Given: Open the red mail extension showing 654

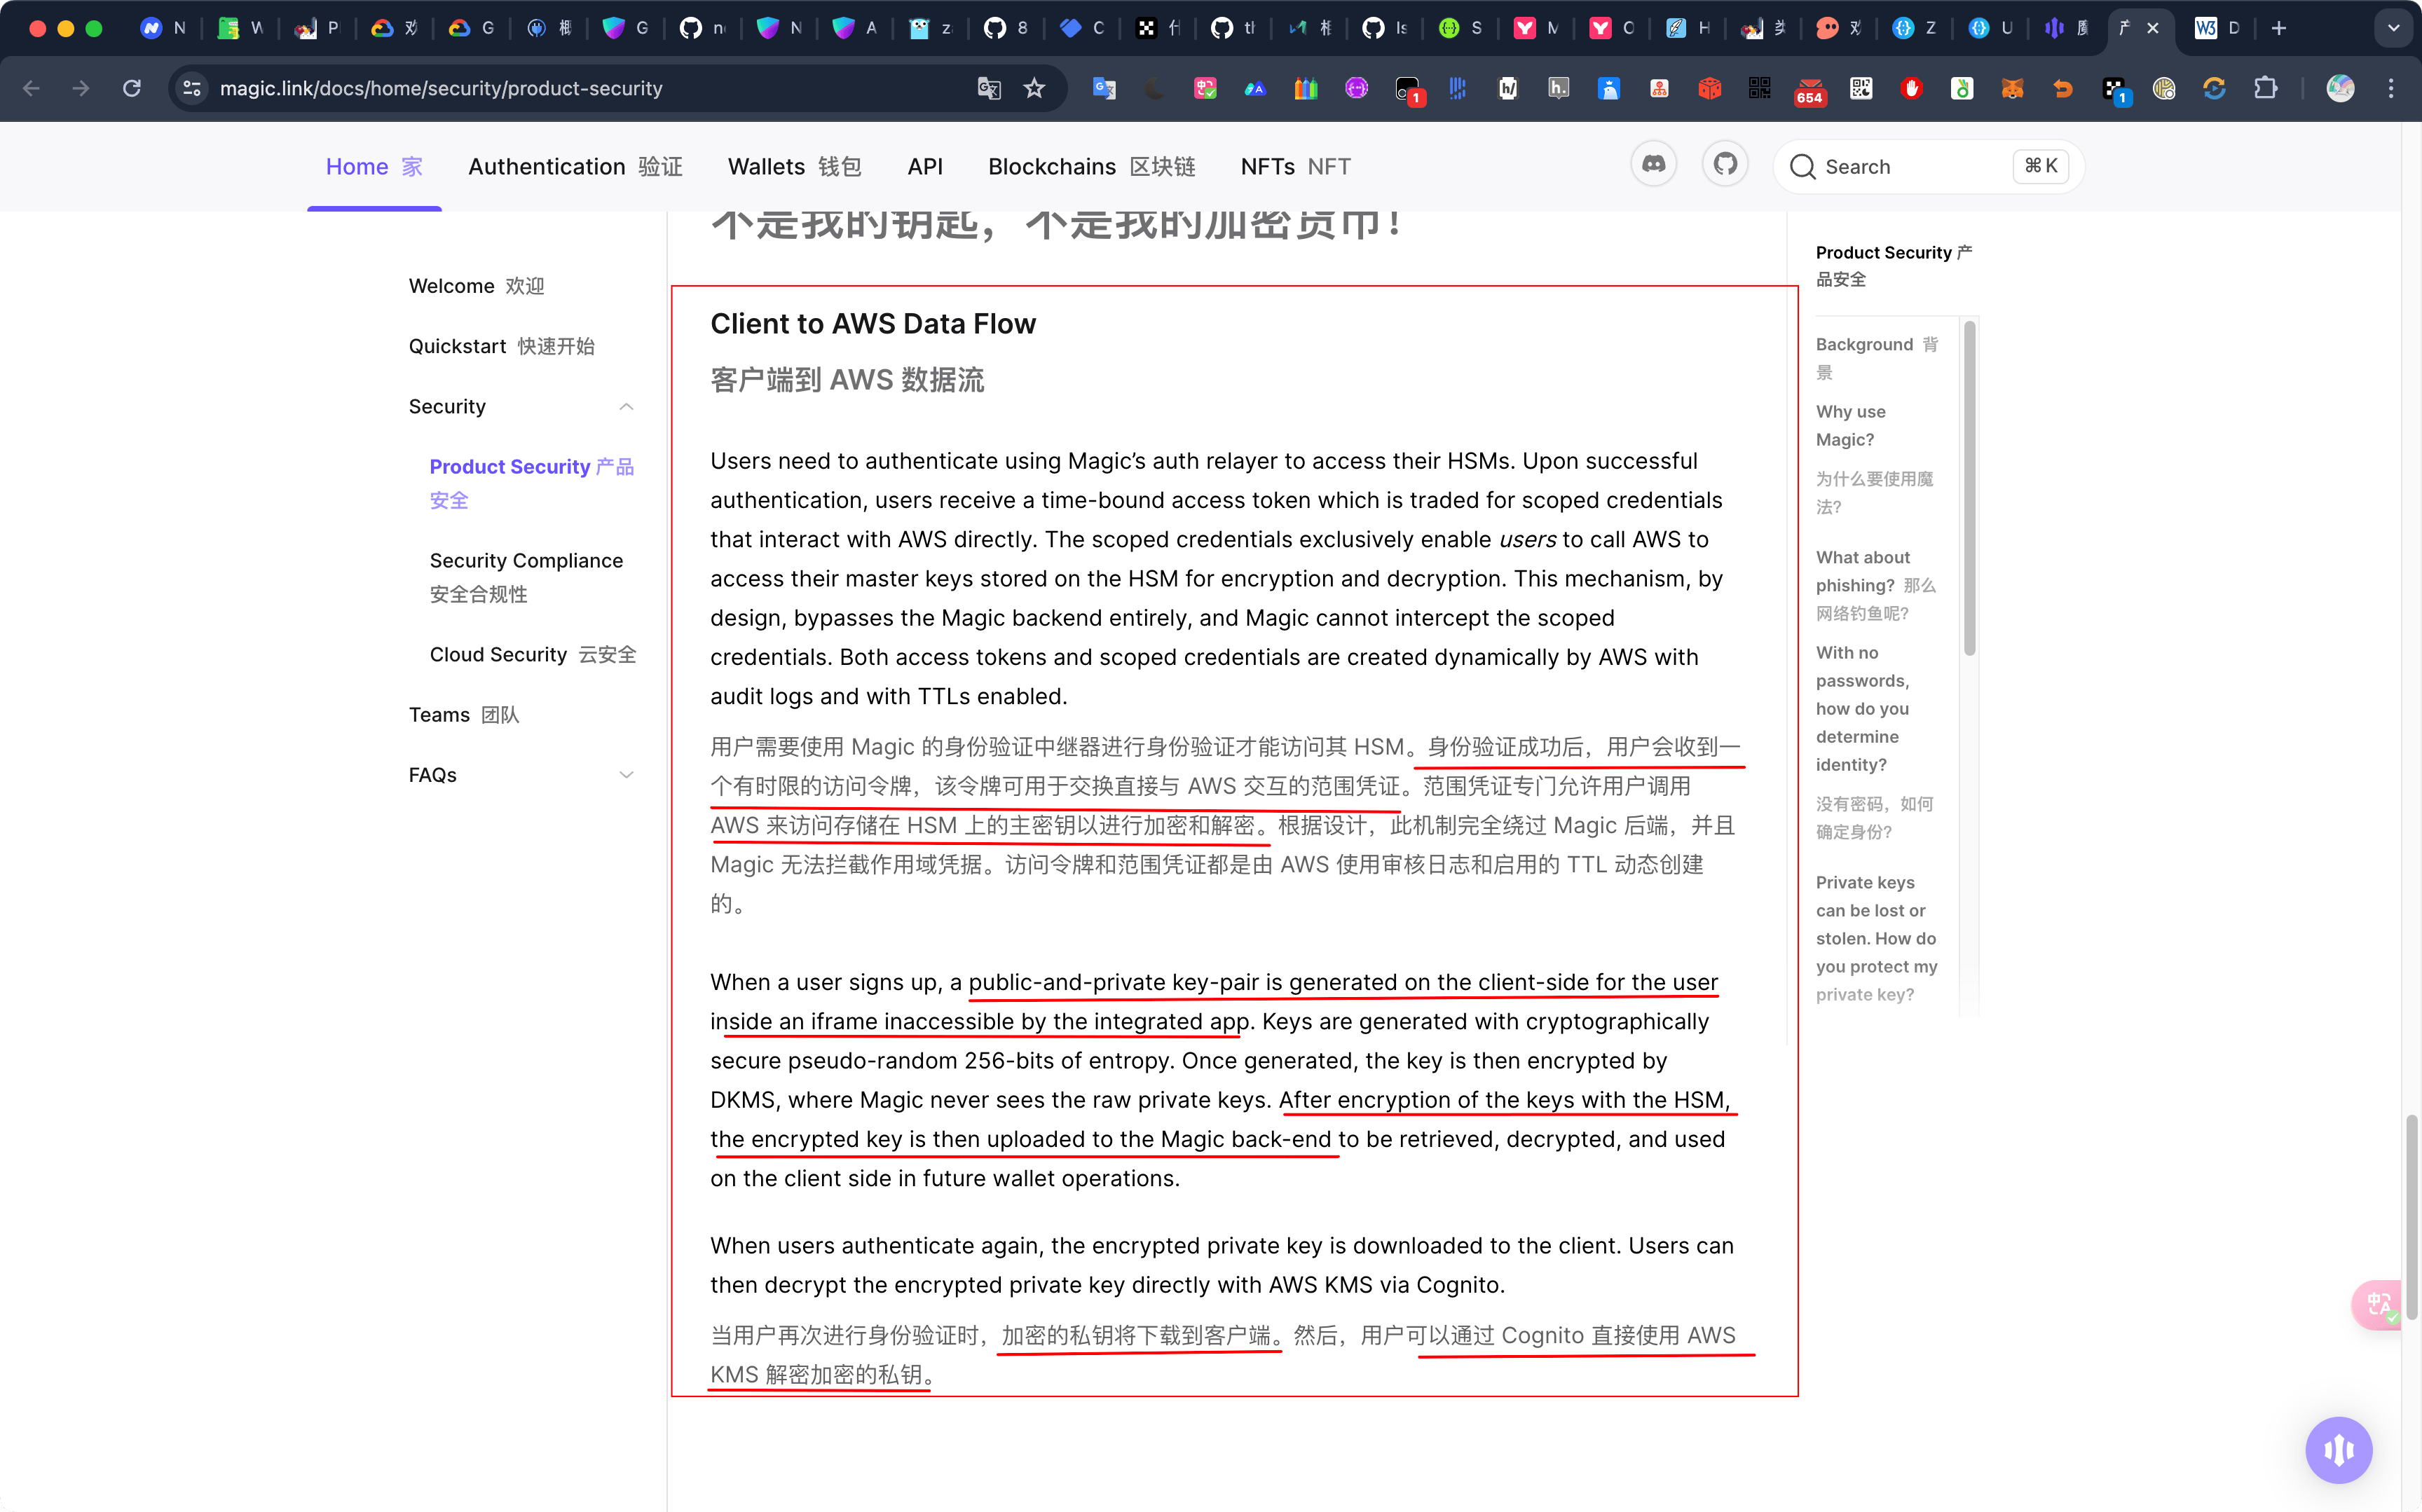Looking at the screenshot, I should coord(1810,90).
